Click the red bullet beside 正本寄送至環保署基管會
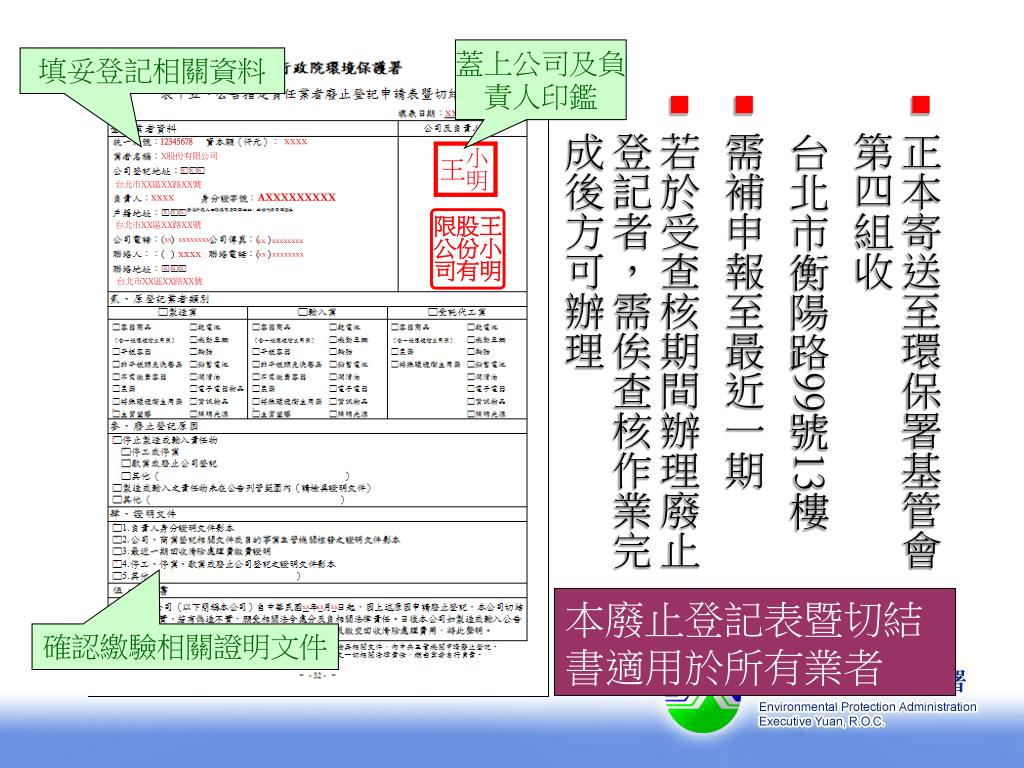1024x768 pixels. point(920,105)
